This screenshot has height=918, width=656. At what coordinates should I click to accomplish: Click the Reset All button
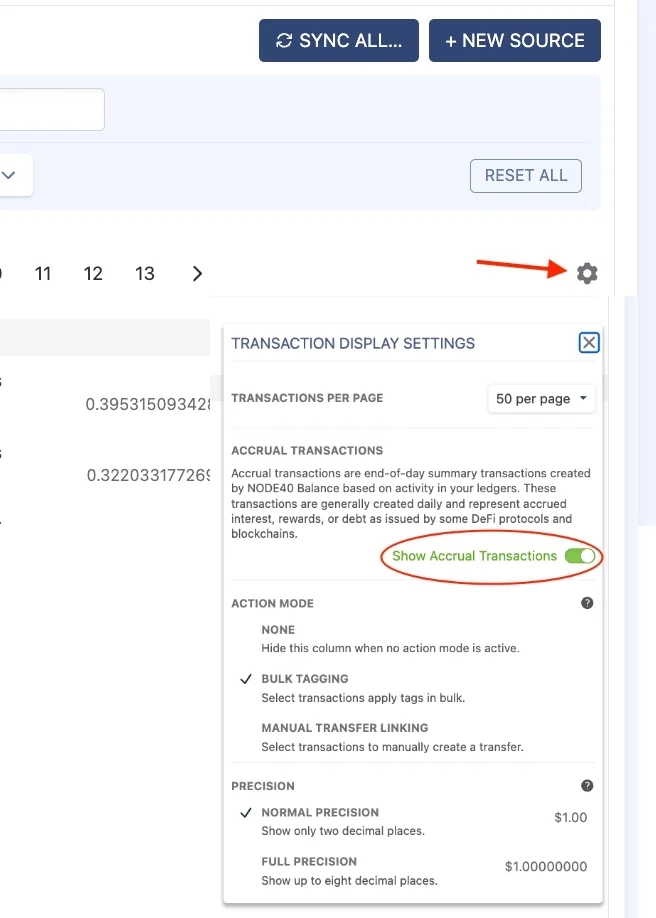pyautogui.click(x=526, y=175)
